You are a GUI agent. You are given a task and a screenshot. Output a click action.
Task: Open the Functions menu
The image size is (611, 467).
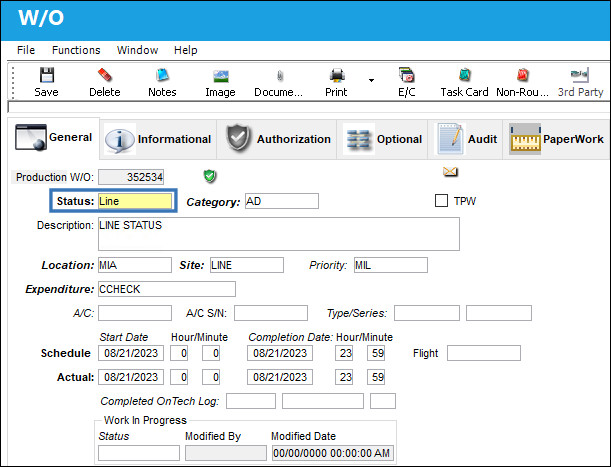coord(76,50)
